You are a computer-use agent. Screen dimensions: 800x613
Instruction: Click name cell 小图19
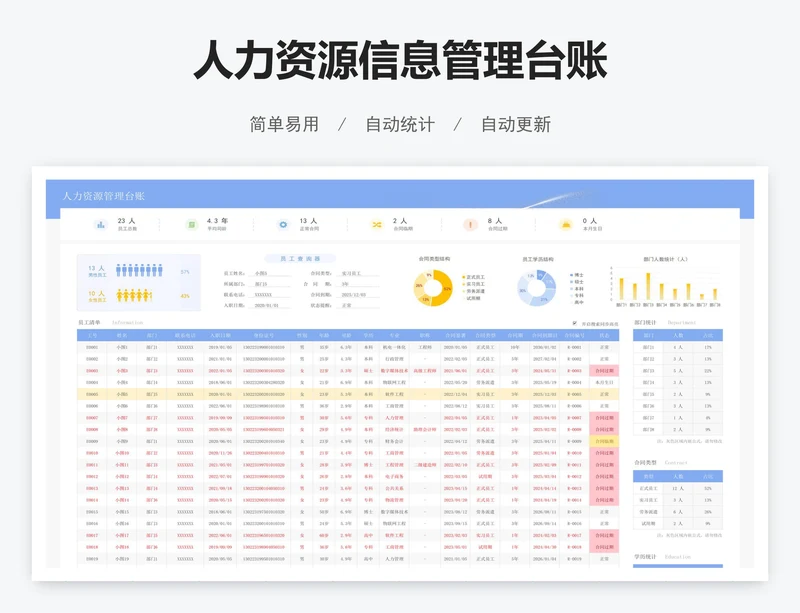[x=122, y=559]
